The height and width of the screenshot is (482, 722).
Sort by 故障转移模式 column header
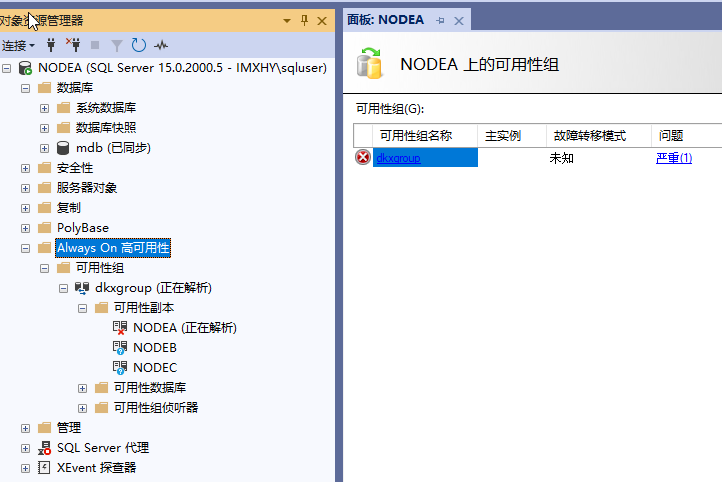599,136
